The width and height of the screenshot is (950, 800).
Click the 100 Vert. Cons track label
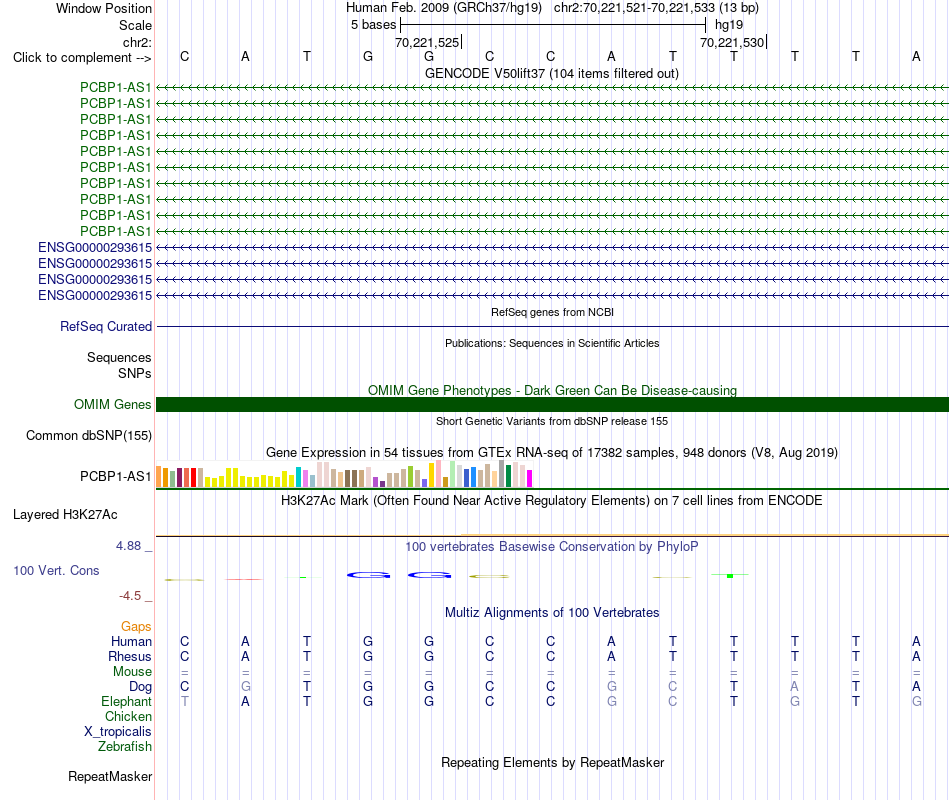point(56,570)
